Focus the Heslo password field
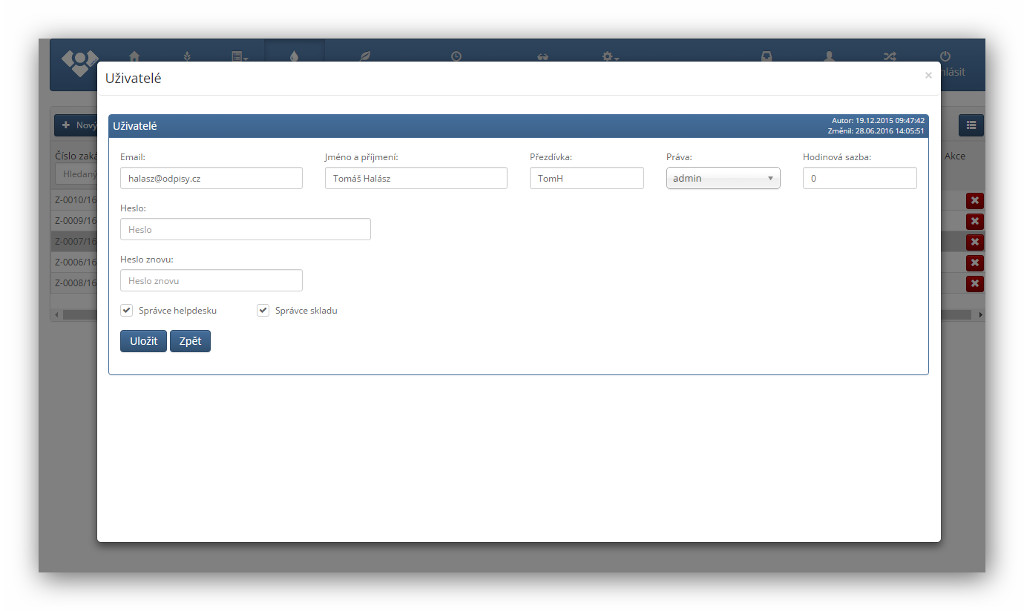This screenshot has height=611, width=1024. (x=245, y=229)
